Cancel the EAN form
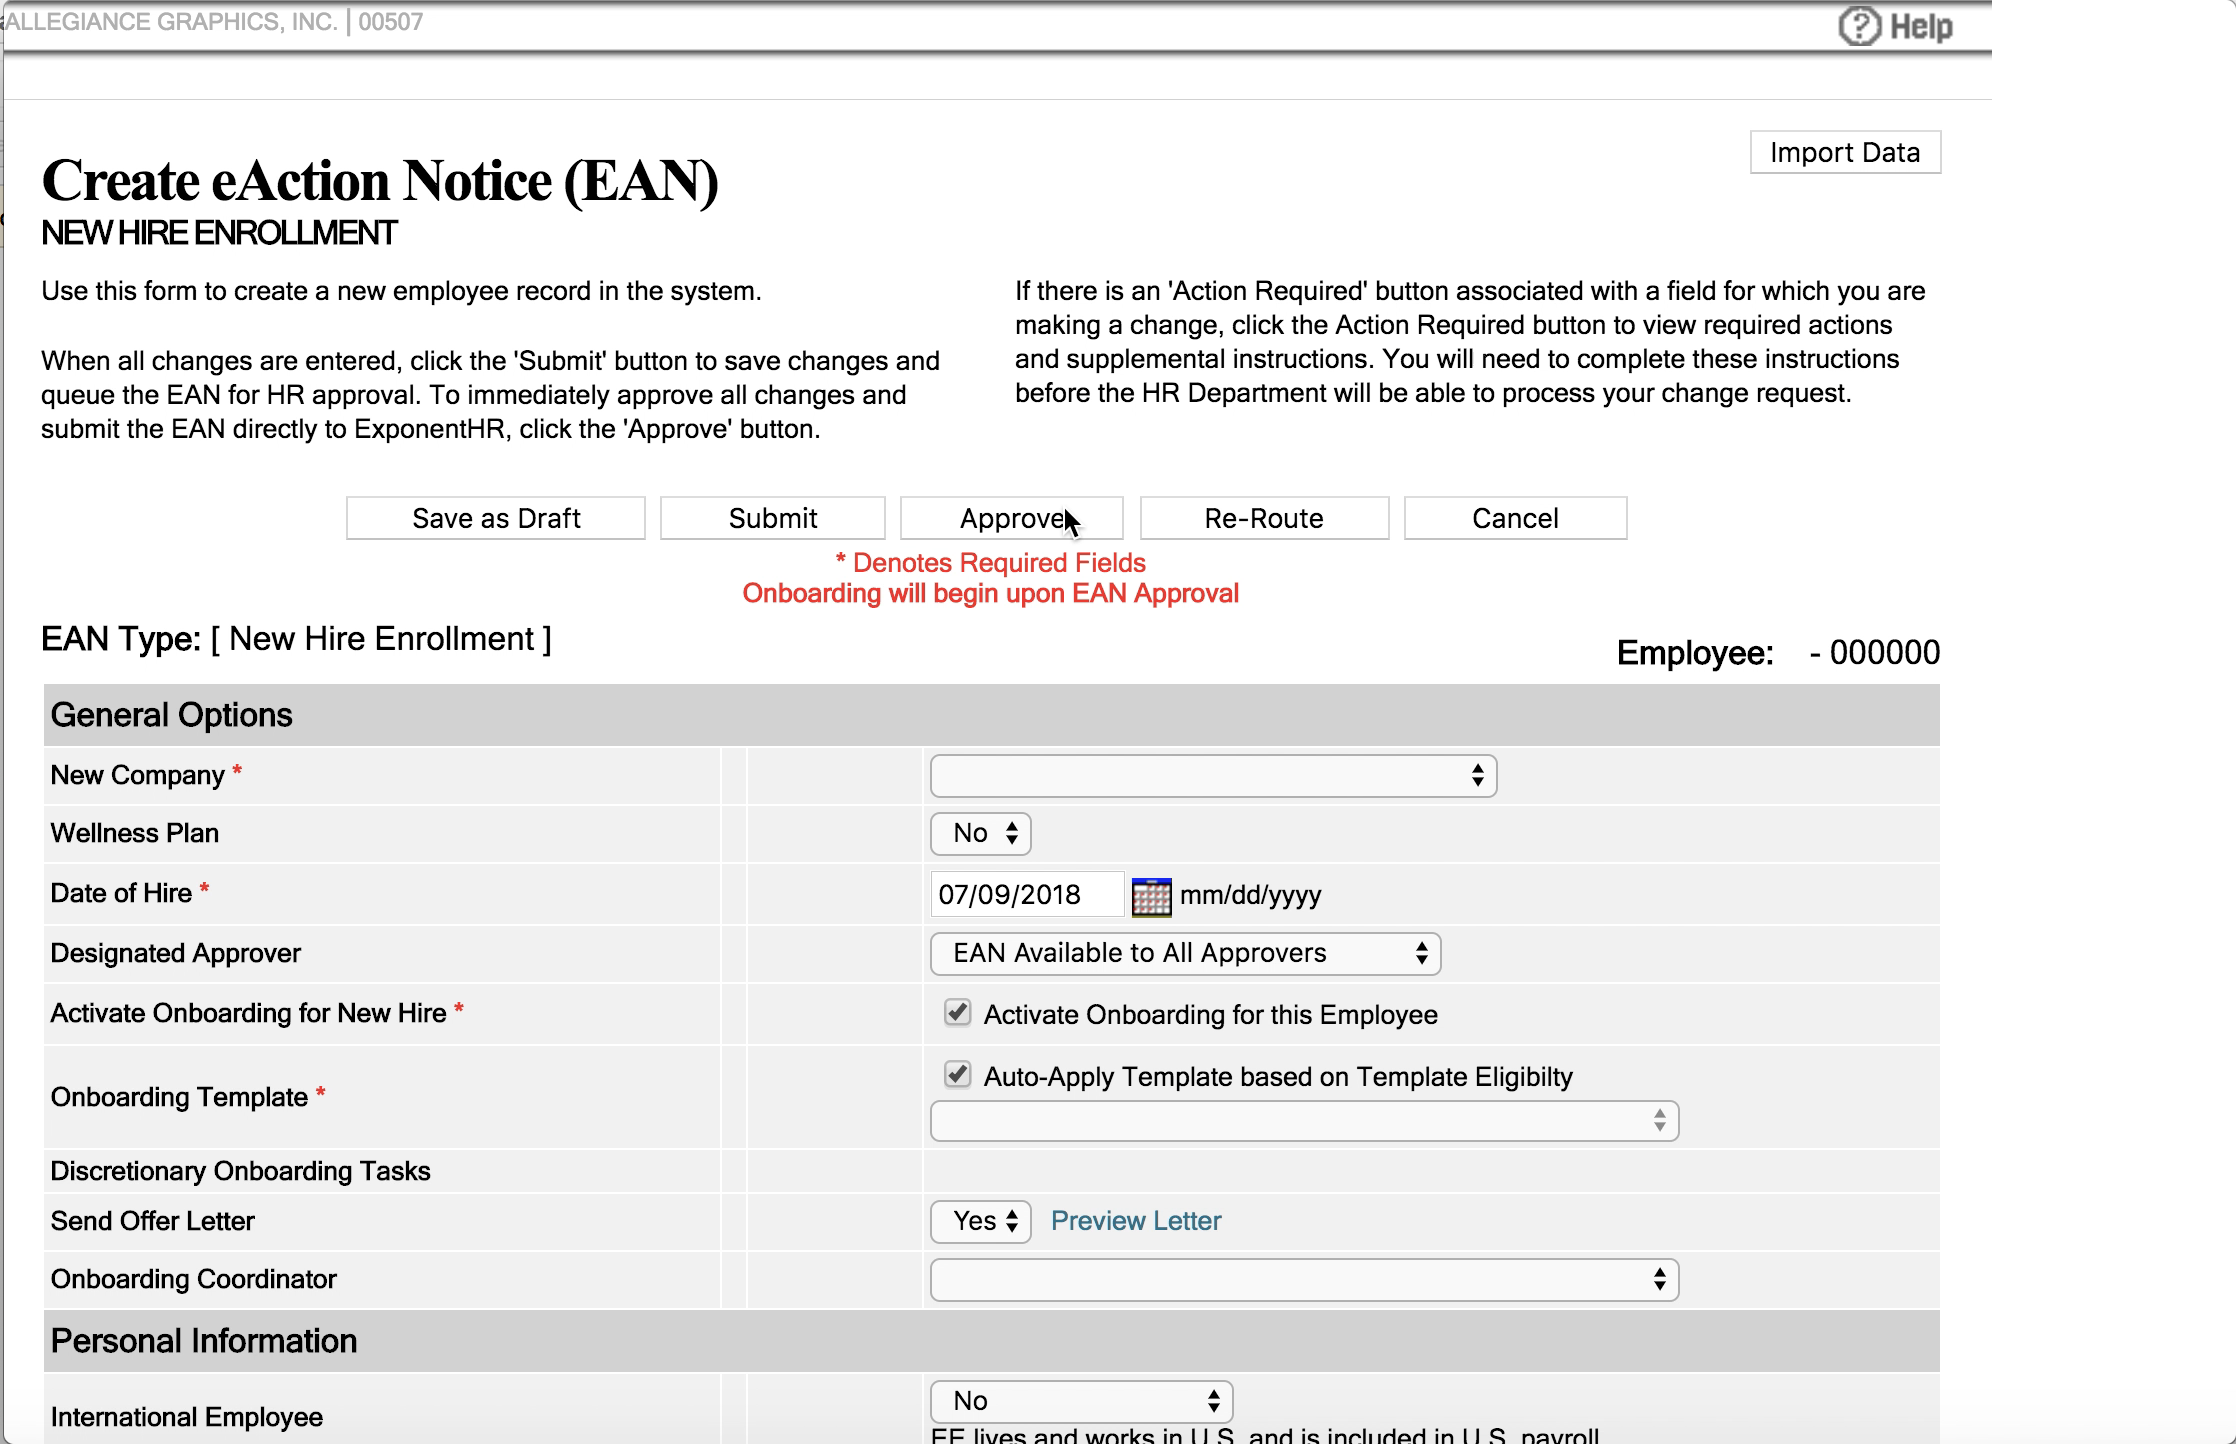 1515,518
